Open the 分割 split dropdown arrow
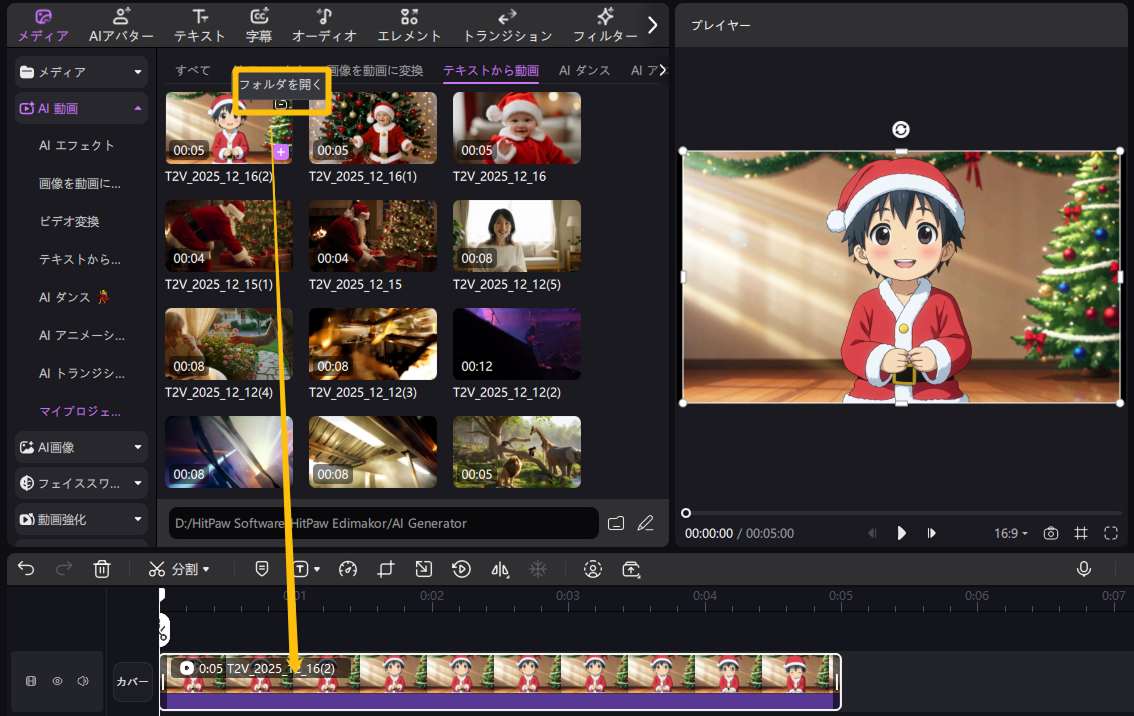The image size is (1134, 716). (x=208, y=569)
